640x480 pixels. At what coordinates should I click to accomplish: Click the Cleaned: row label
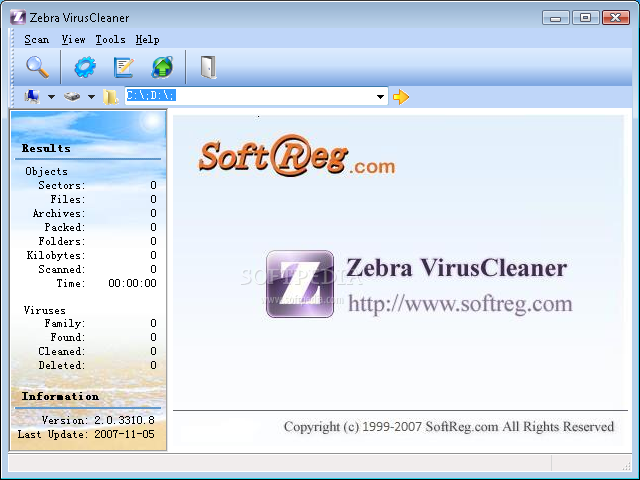tap(62, 351)
